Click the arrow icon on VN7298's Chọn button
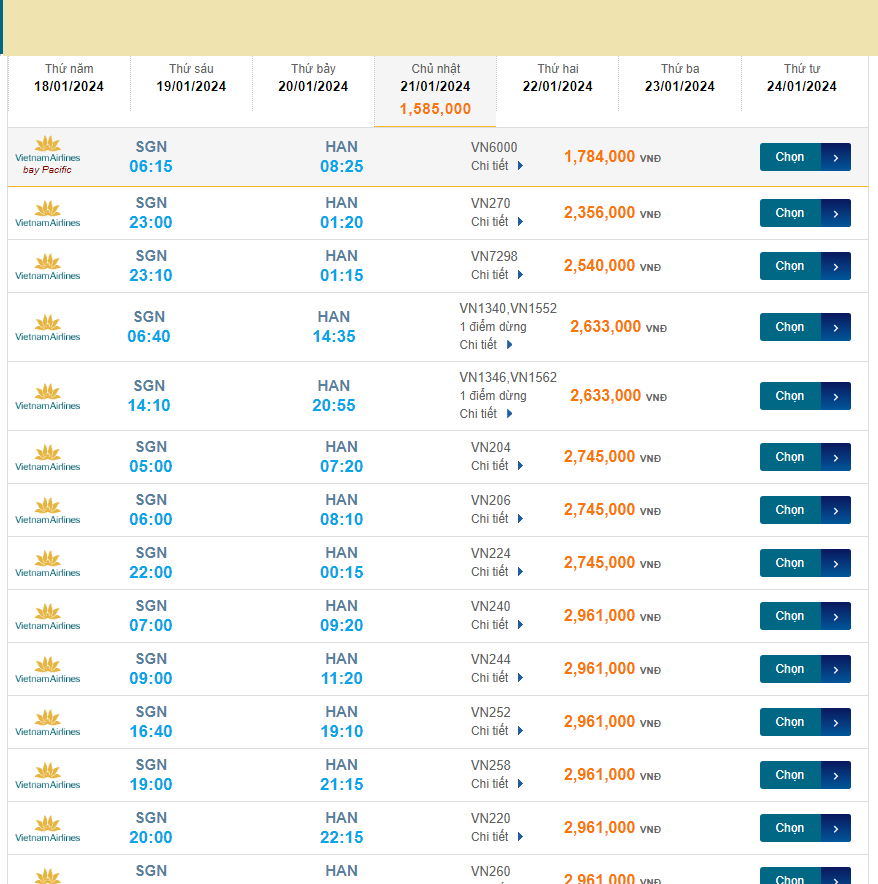This screenshot has width=878, height=884. pos(836,266)
